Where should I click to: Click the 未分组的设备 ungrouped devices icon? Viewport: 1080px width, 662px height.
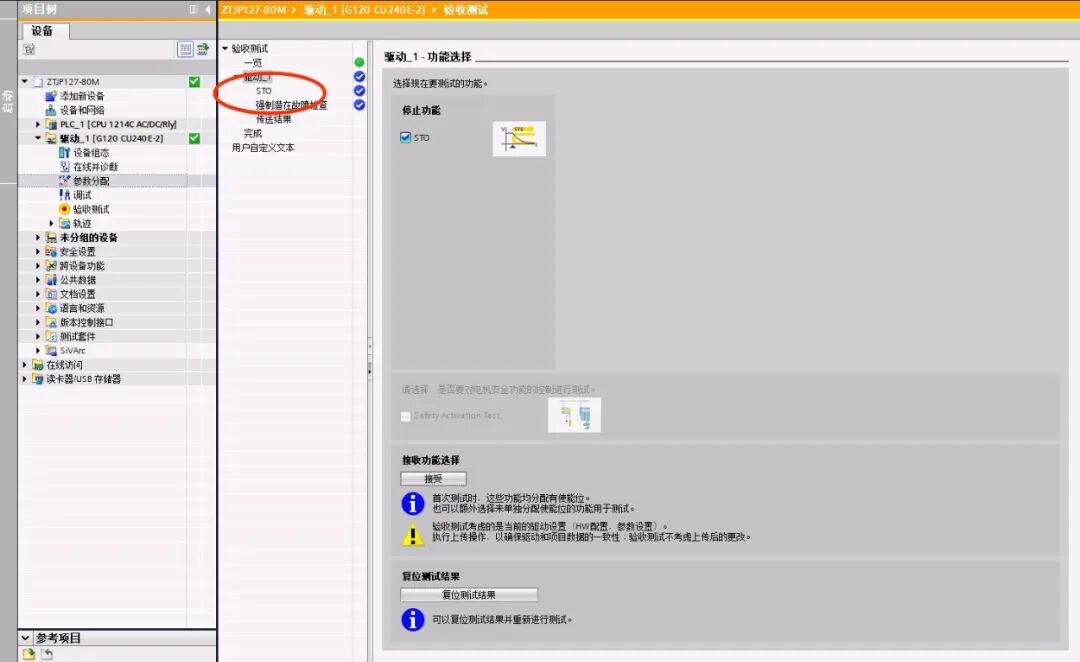[x=50, y=237]
